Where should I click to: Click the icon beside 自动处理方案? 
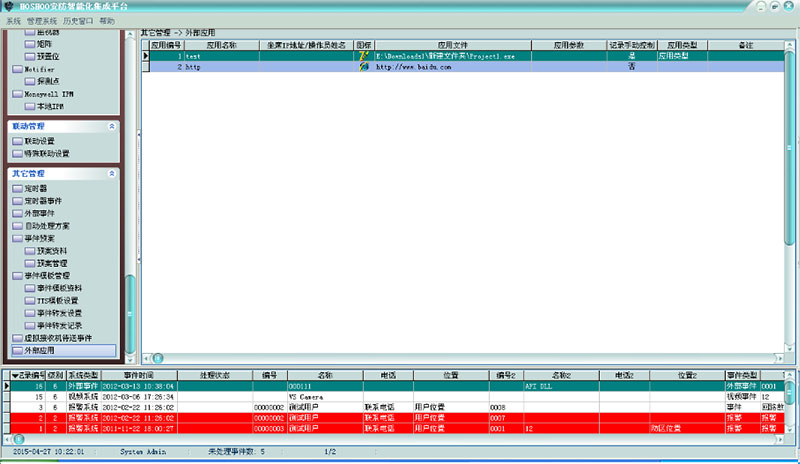click(x=17, y=226)
